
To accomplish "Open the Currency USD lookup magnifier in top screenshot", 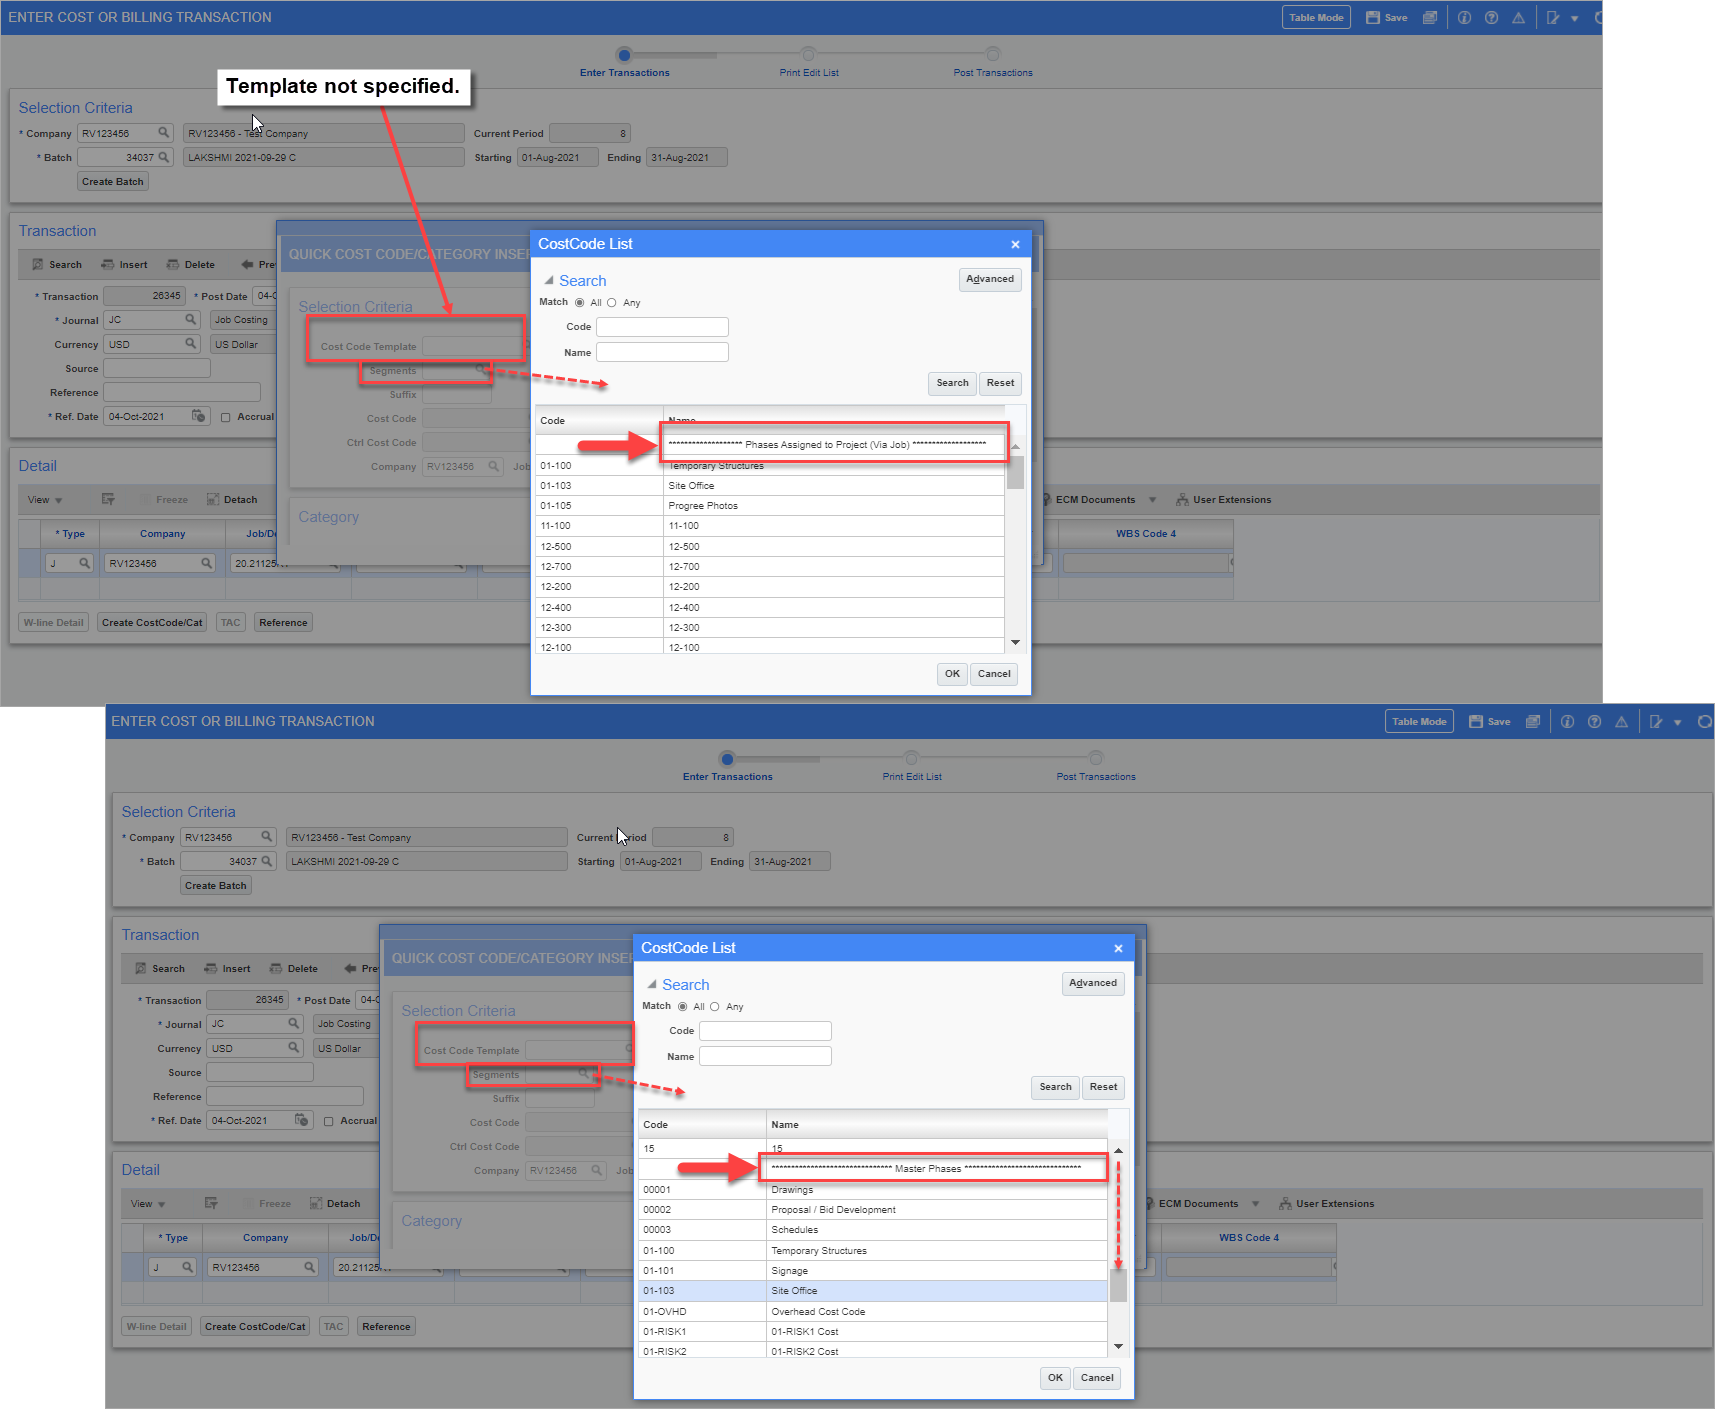I will coord(191,344).
